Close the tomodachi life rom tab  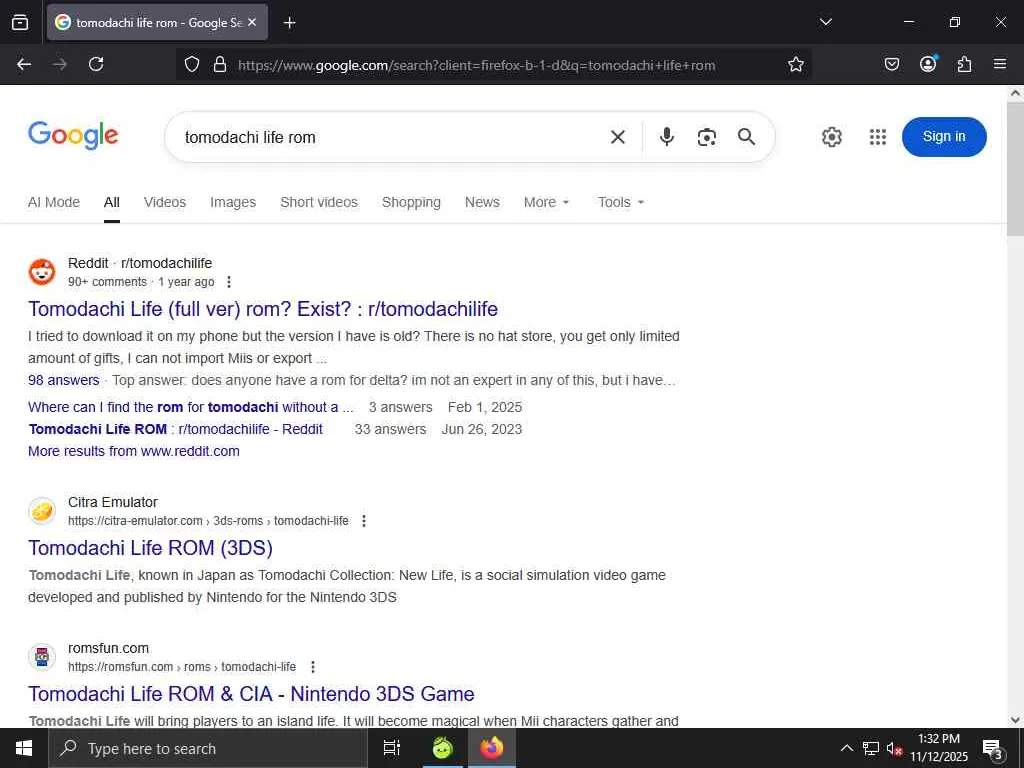[x=252, y=22]
